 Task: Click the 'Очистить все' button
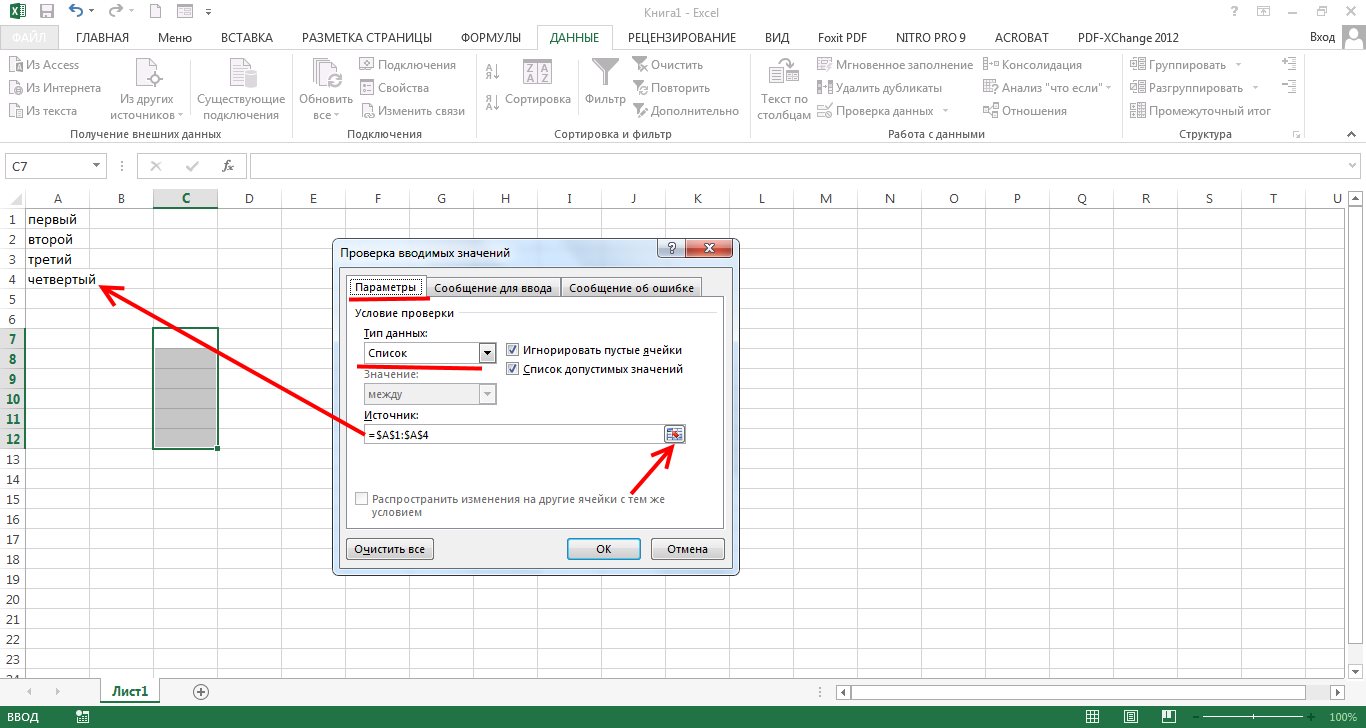[x=389, y=549]
